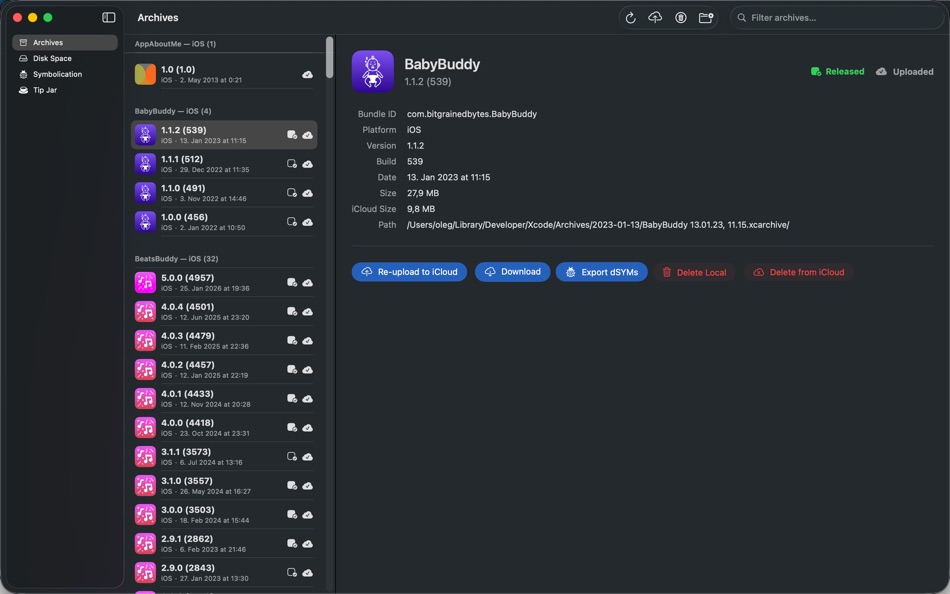This screenshot has width=950, height=594.
Task: Toggle the sidebar visibility button
Action: coord(108,18)
